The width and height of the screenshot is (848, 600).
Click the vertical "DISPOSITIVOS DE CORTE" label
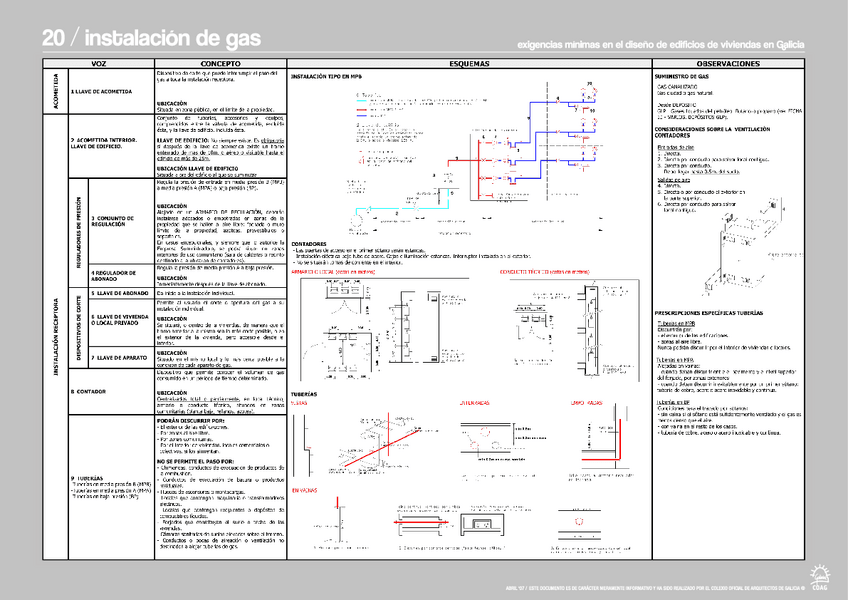click(x=78, y=328)
